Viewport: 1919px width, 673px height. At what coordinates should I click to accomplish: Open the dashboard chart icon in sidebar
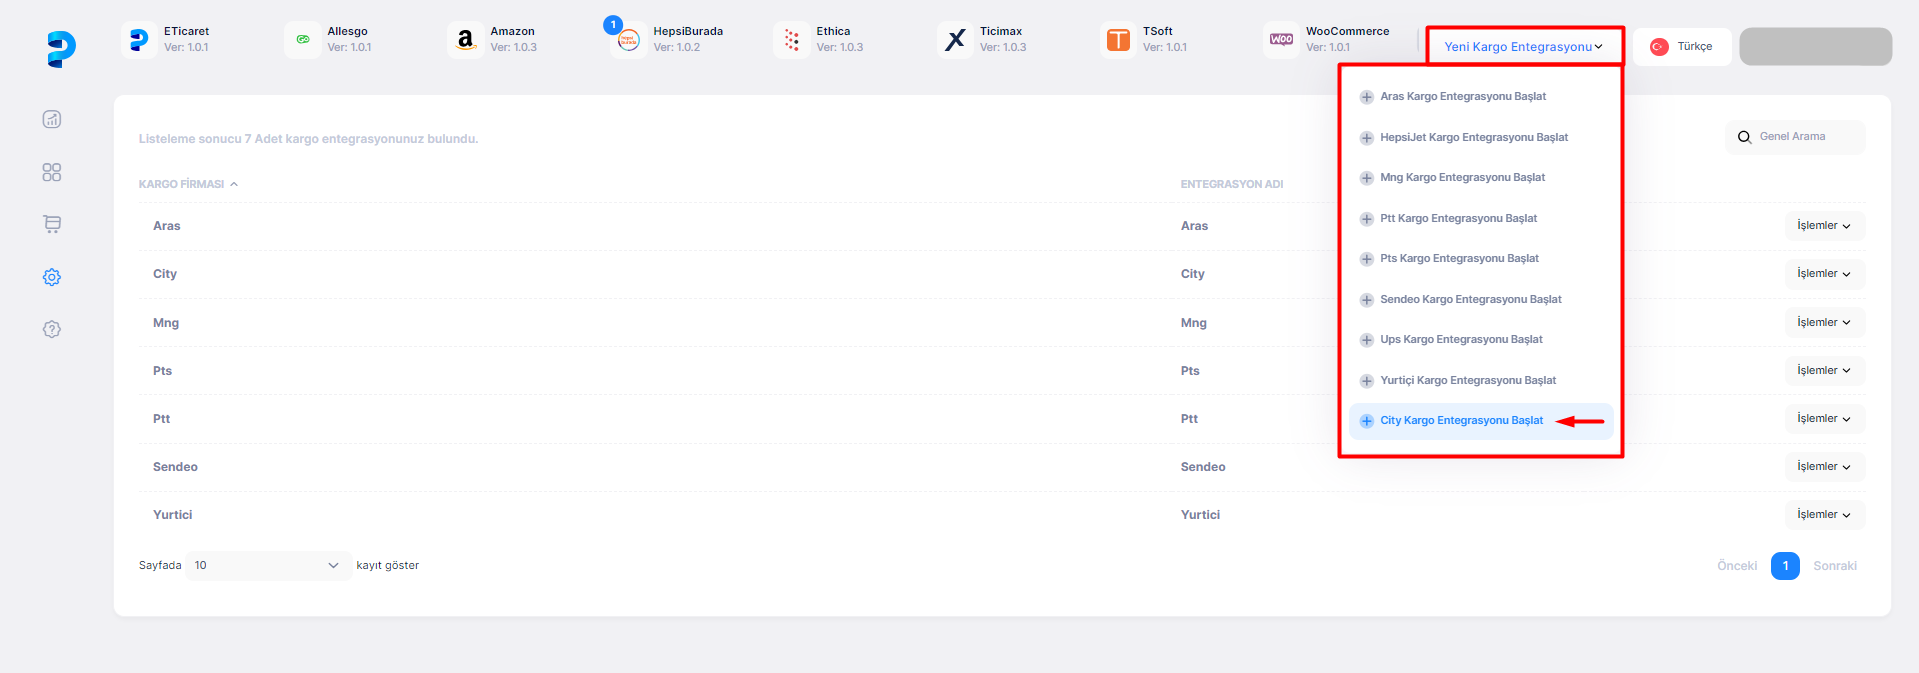52,119
